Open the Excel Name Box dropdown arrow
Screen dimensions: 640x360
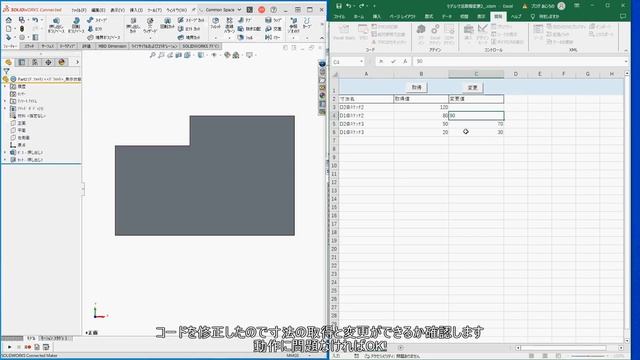pyautogui.click(x=362, y=62)
